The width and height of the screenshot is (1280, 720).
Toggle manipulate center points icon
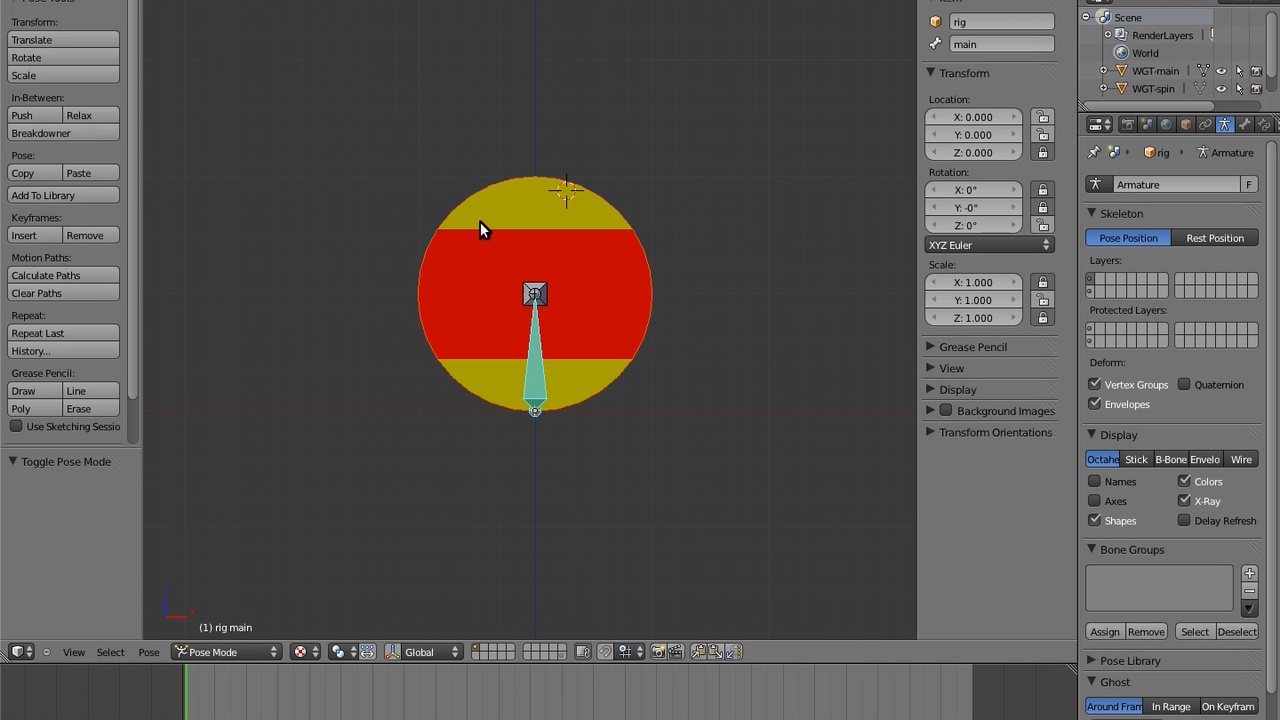(367, 652)
